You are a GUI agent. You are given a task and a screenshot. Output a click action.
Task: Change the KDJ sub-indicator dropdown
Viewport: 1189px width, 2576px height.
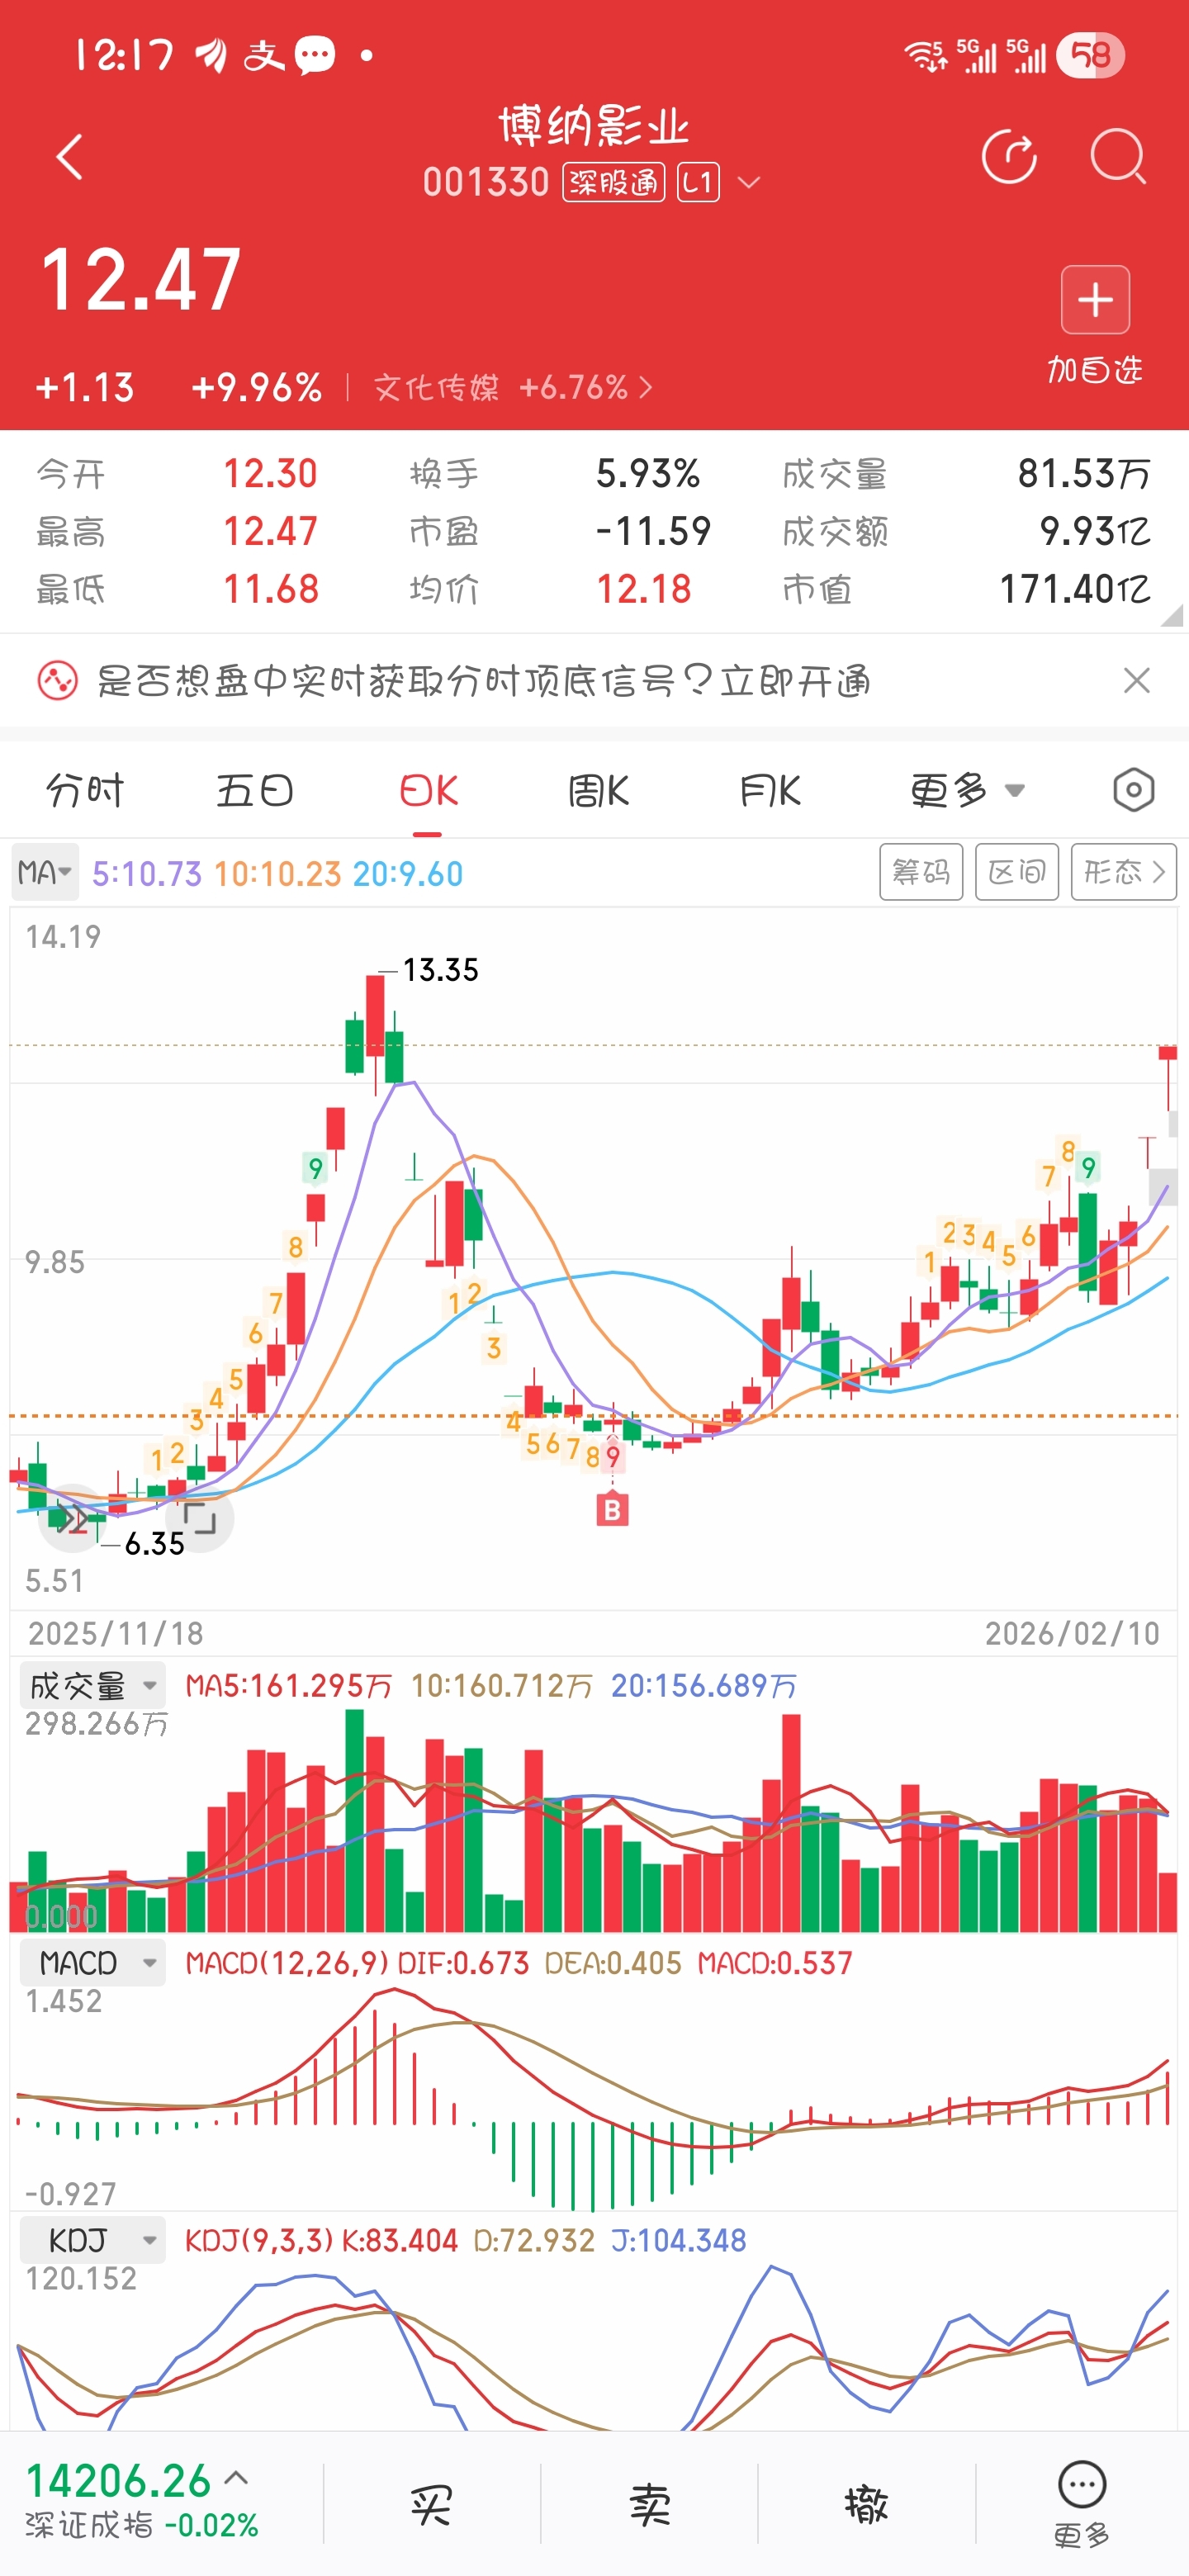tap(92, 2240)
